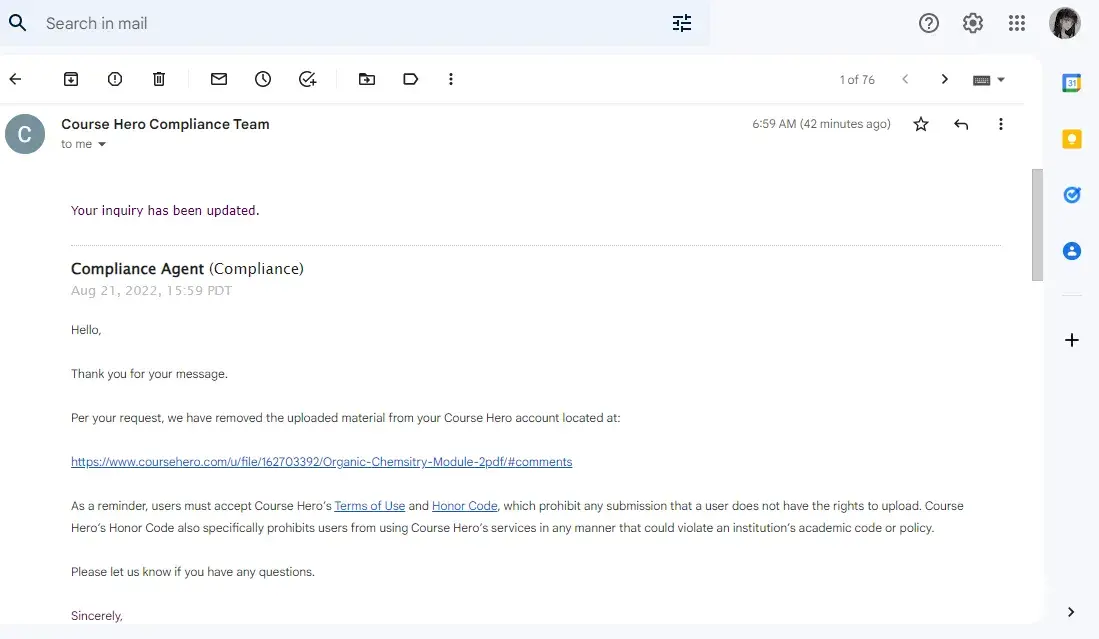Viewport: 1099px width, 639px height.
Task: Delete the email with trash icon
Action: coord(159,79)
